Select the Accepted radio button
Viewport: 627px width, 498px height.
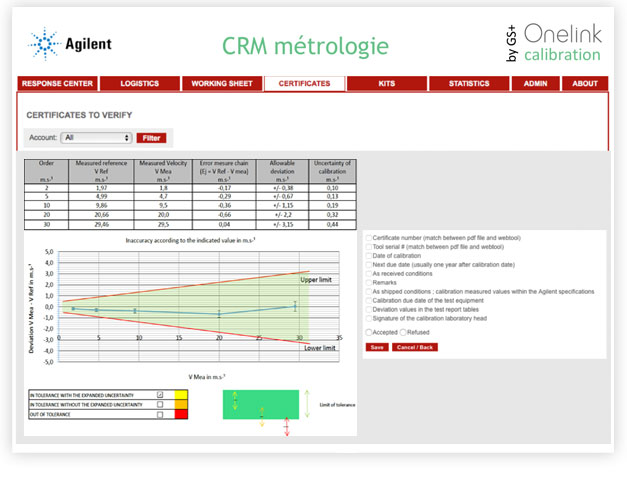(x=369, y=332)
